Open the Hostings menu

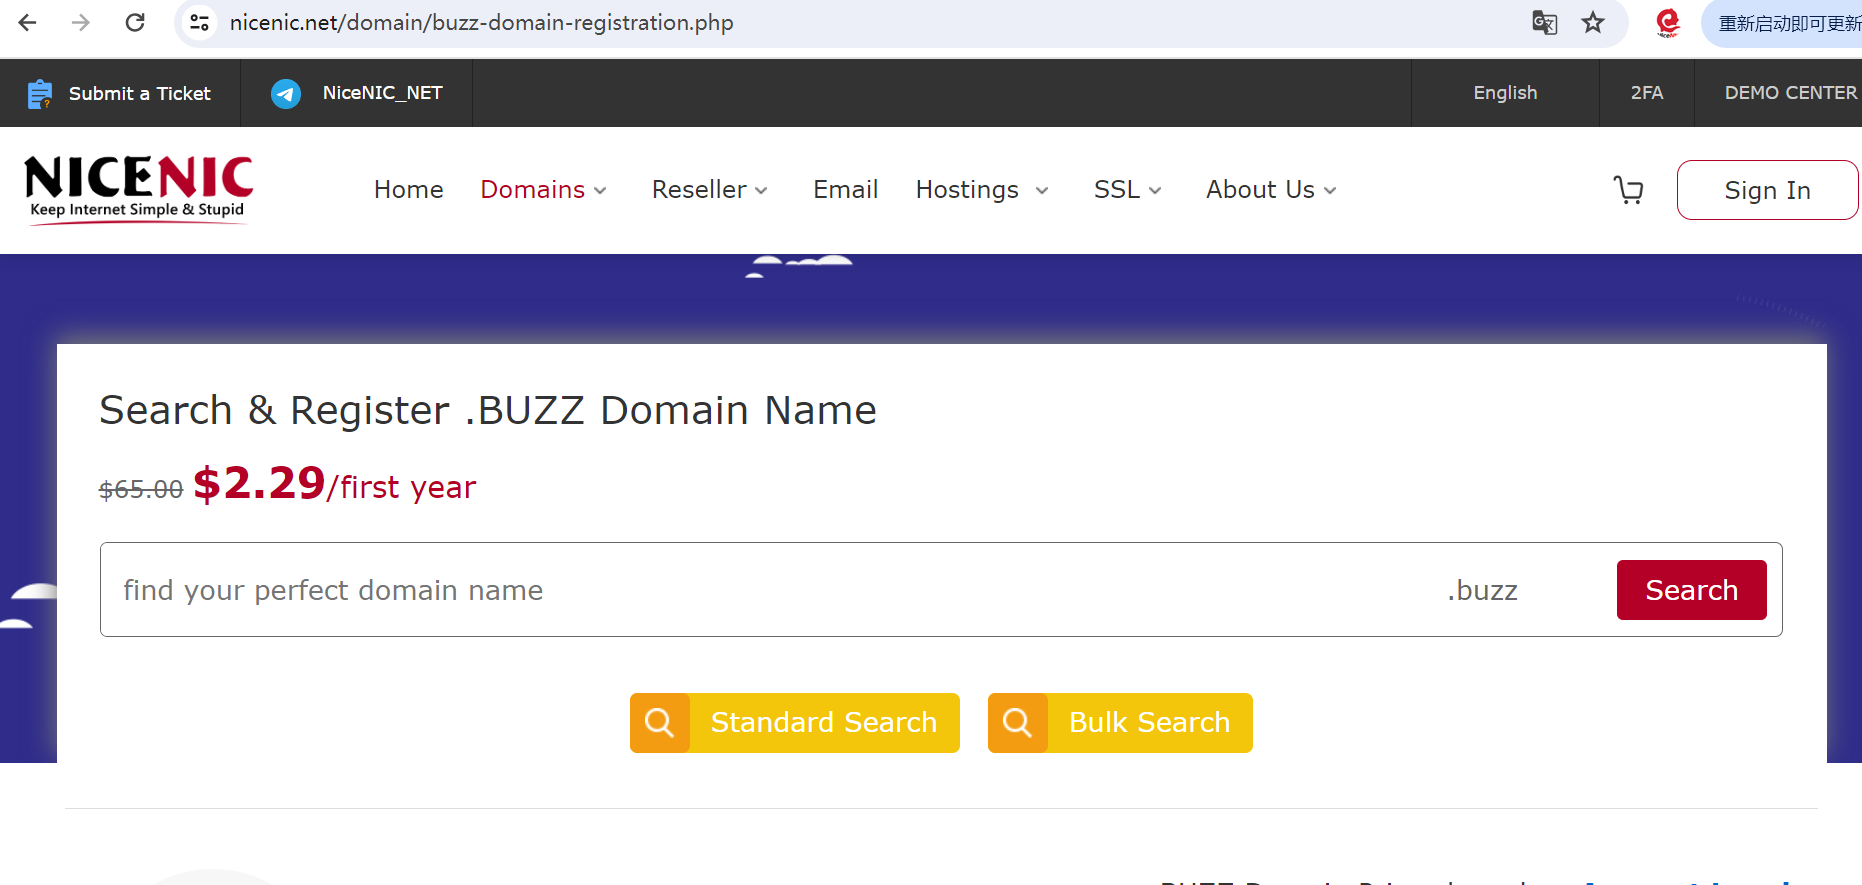(967, 190)
